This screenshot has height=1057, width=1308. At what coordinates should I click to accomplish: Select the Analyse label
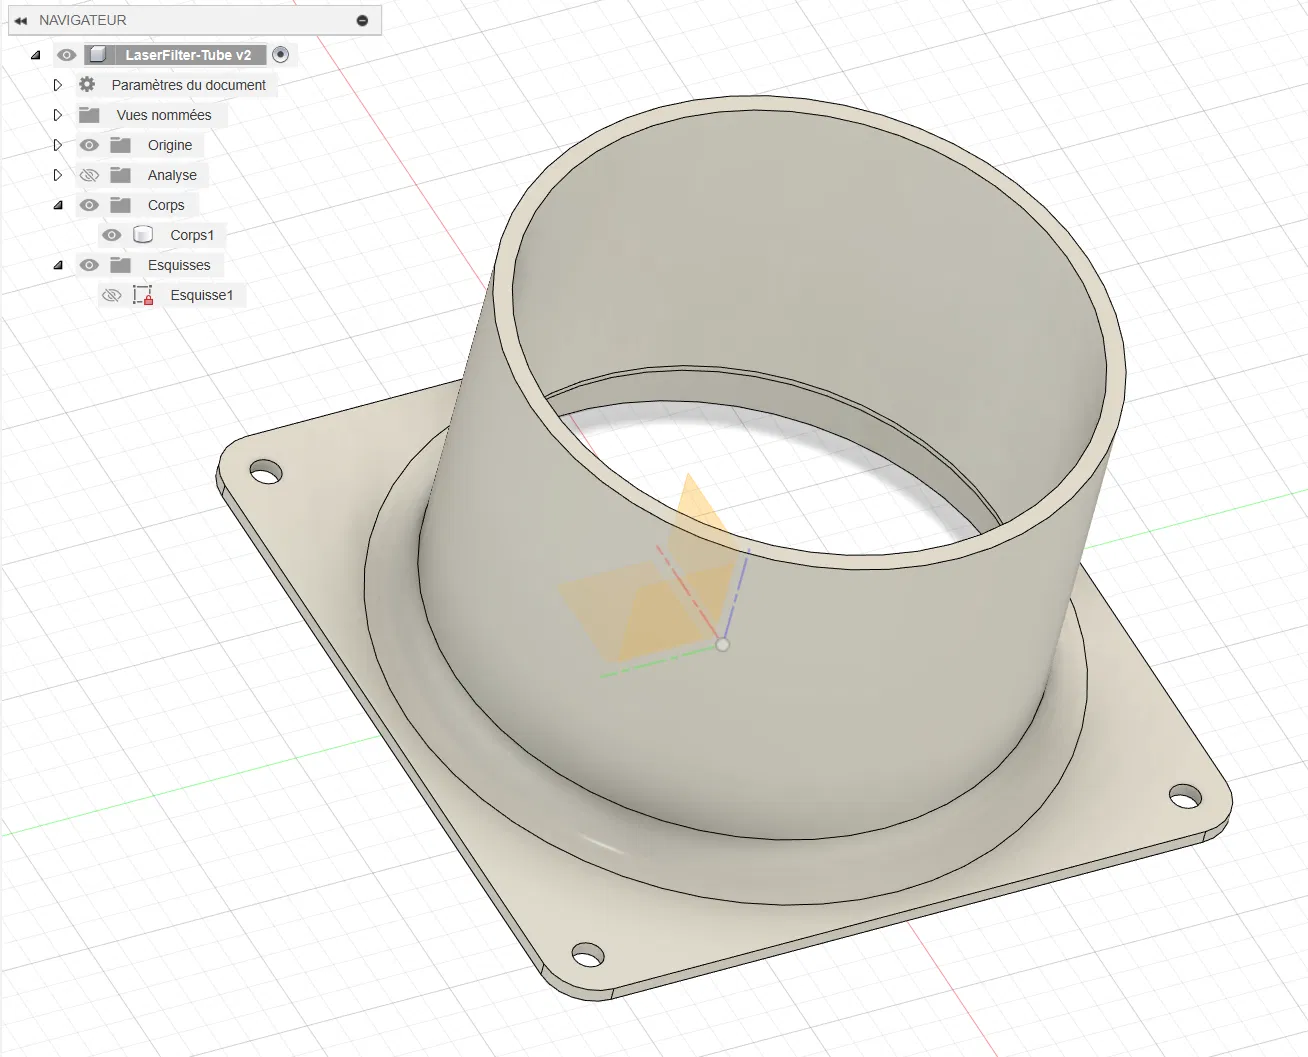pos(172,175)
